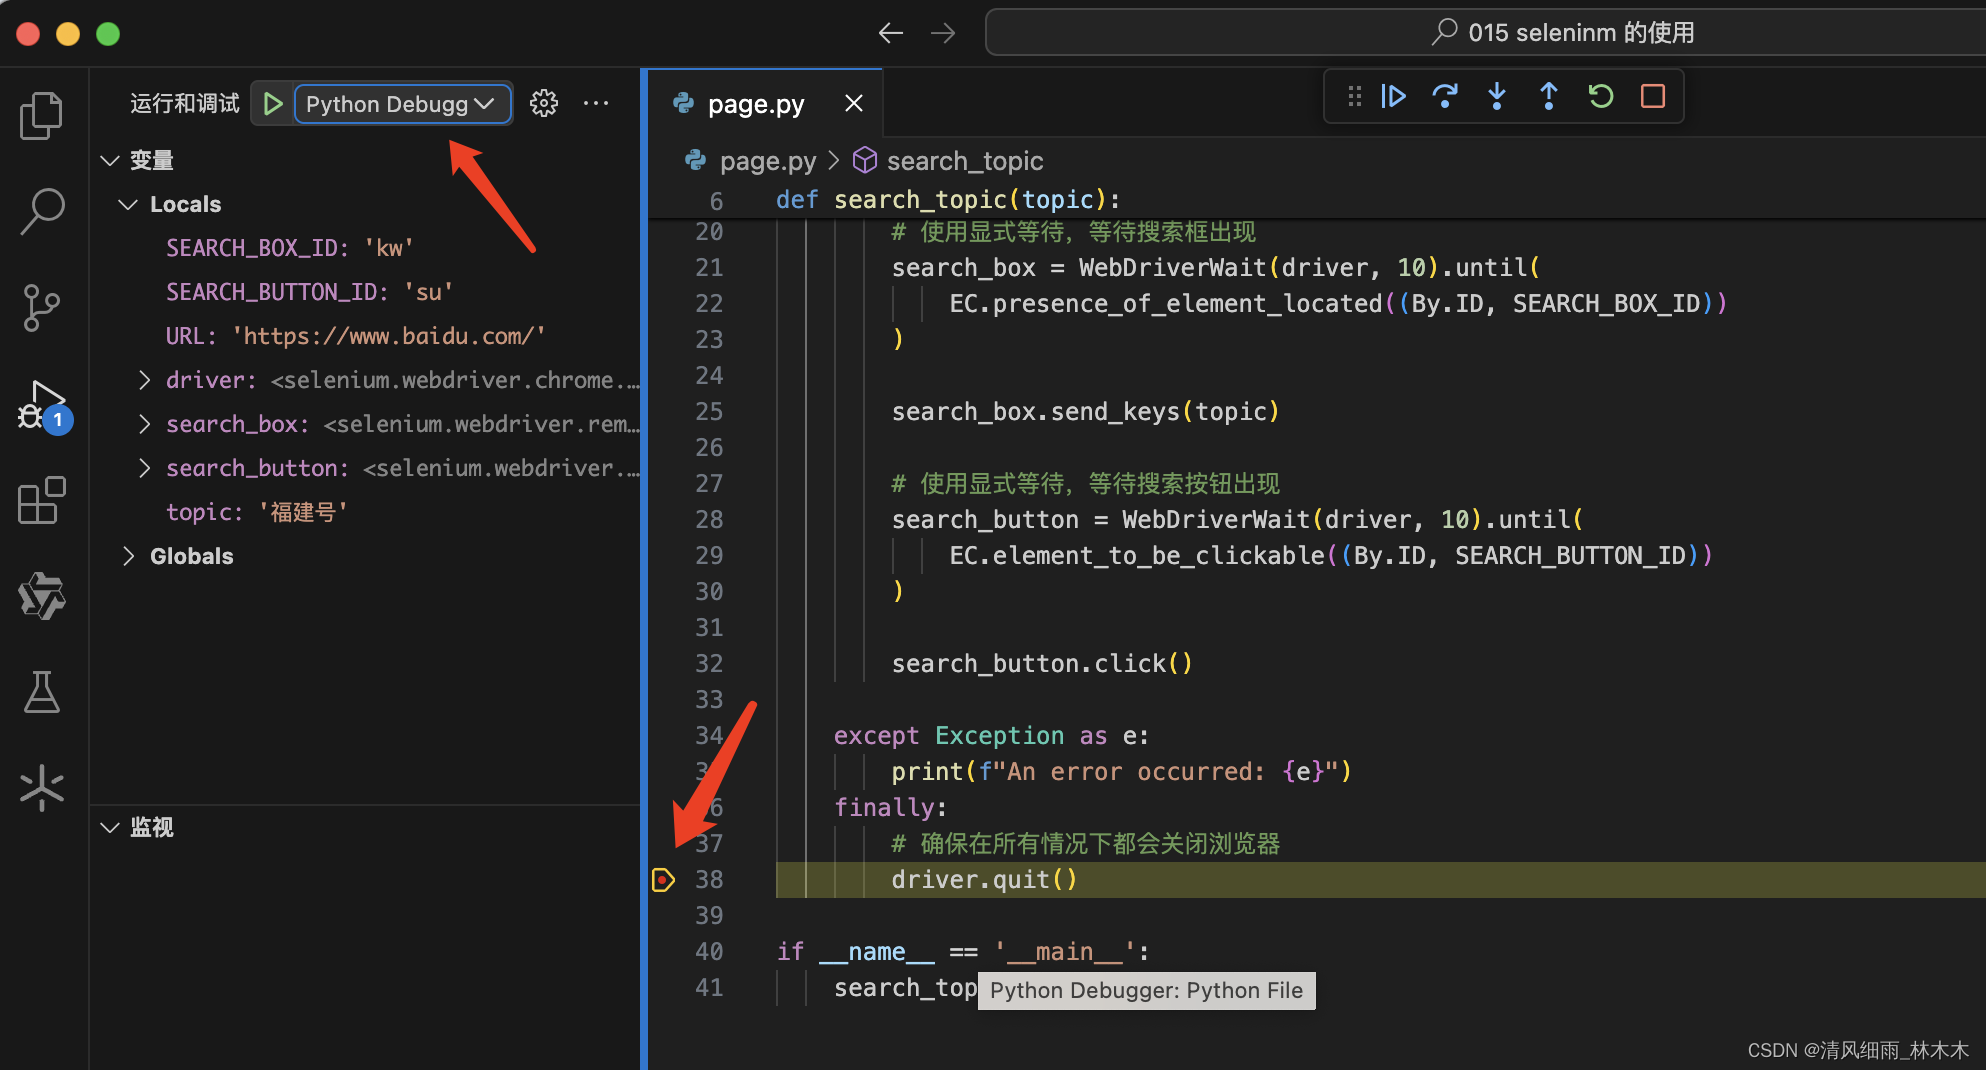
Task: Click the polyhedron icon in the activity bar
Action: (41, 595)
